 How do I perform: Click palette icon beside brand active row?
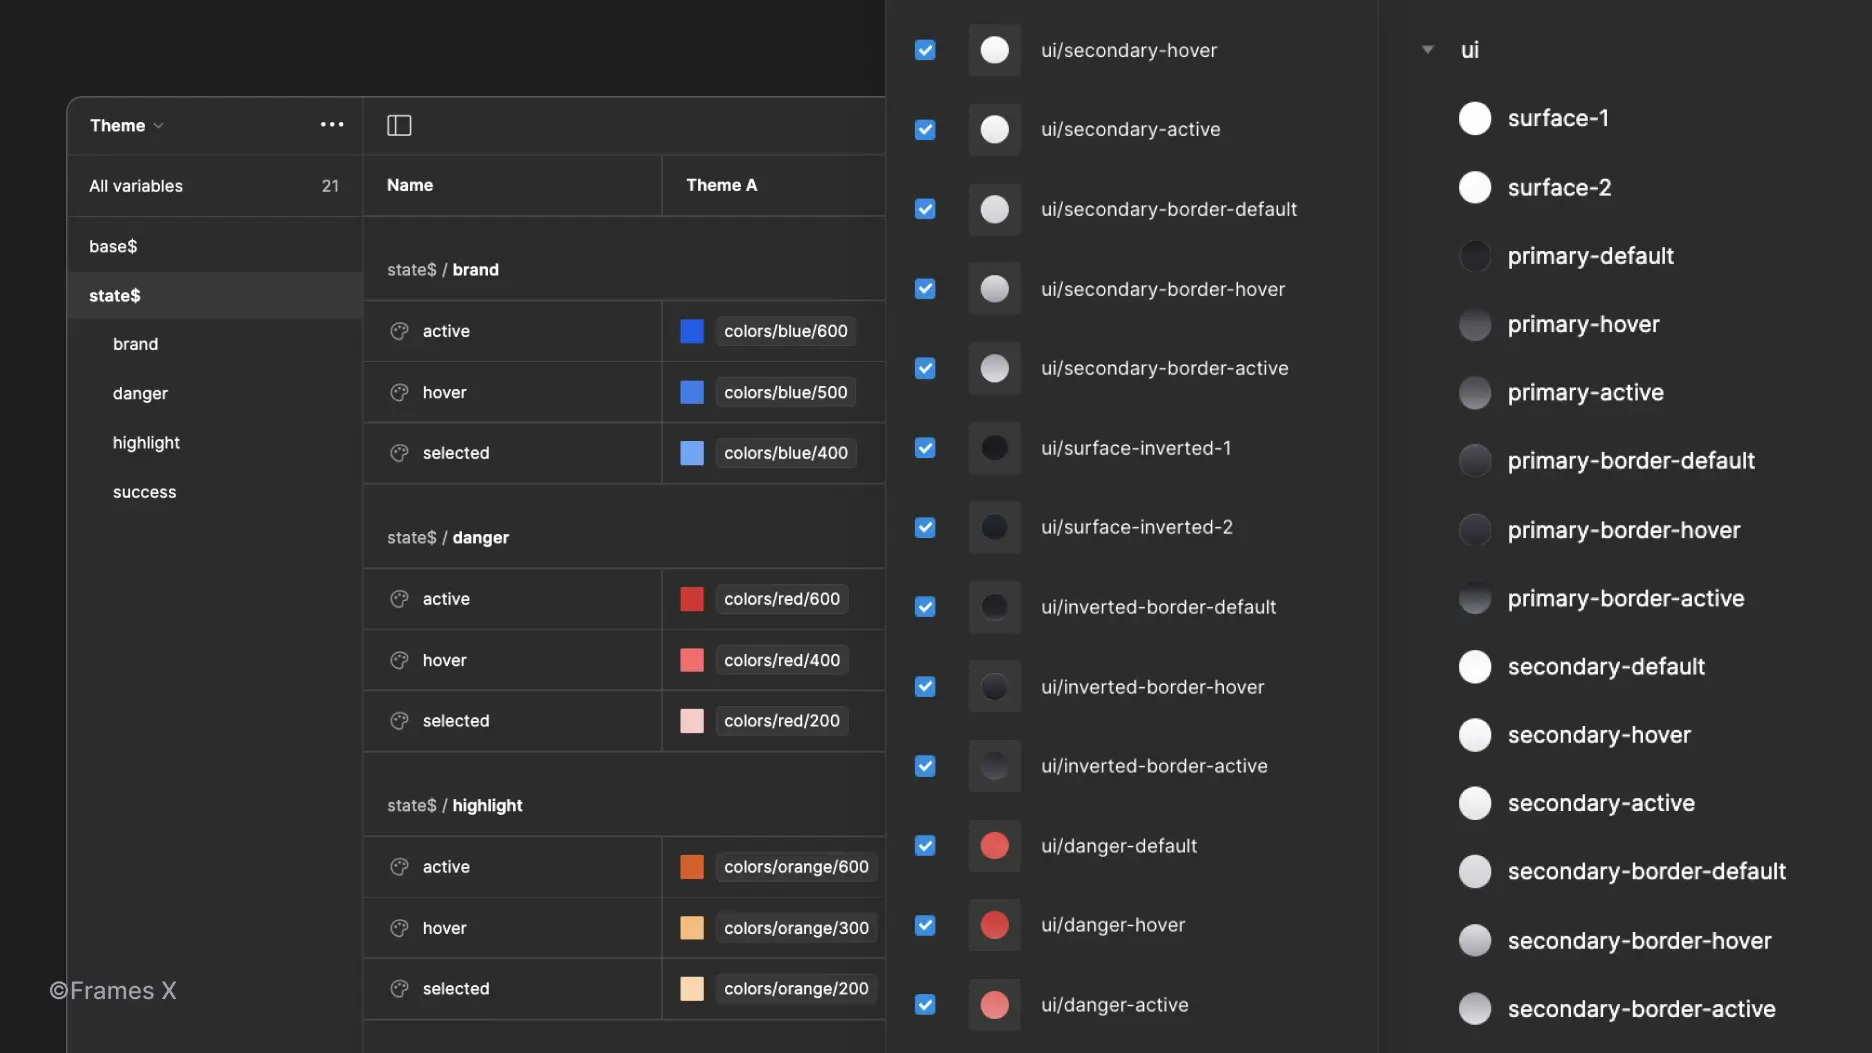(x=399, y=331)
